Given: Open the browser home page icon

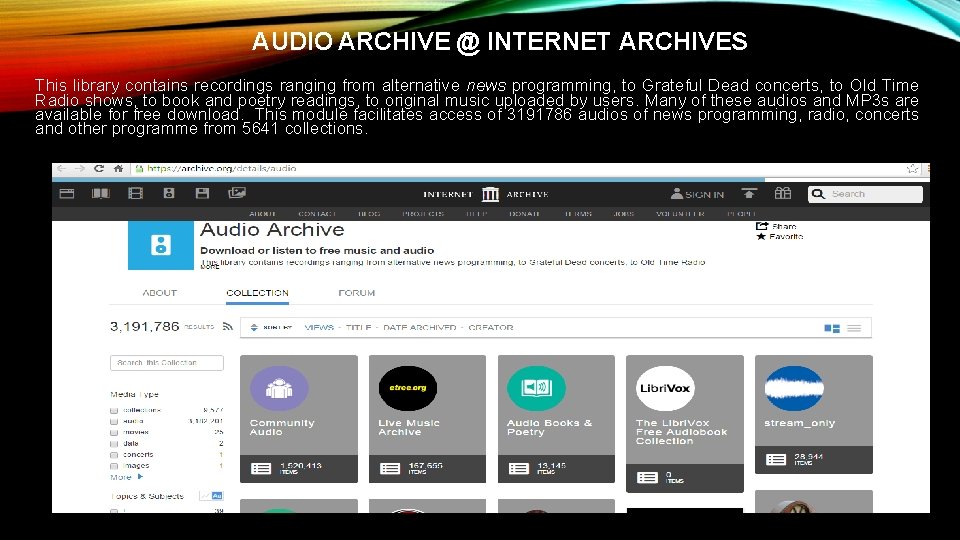Looking at the screenshot, I should point(118,168).
